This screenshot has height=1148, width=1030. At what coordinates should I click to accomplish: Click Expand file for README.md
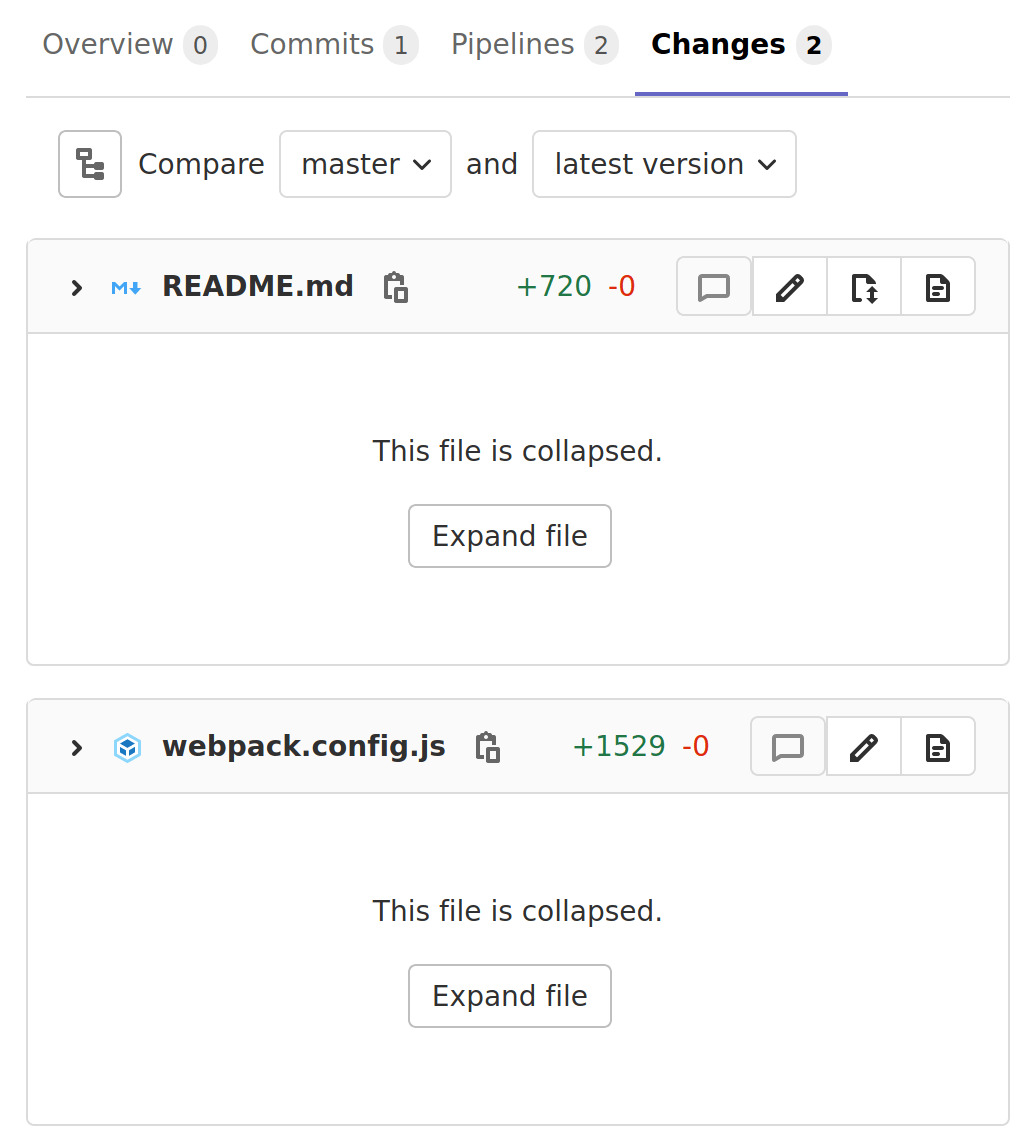click(509, 536)
